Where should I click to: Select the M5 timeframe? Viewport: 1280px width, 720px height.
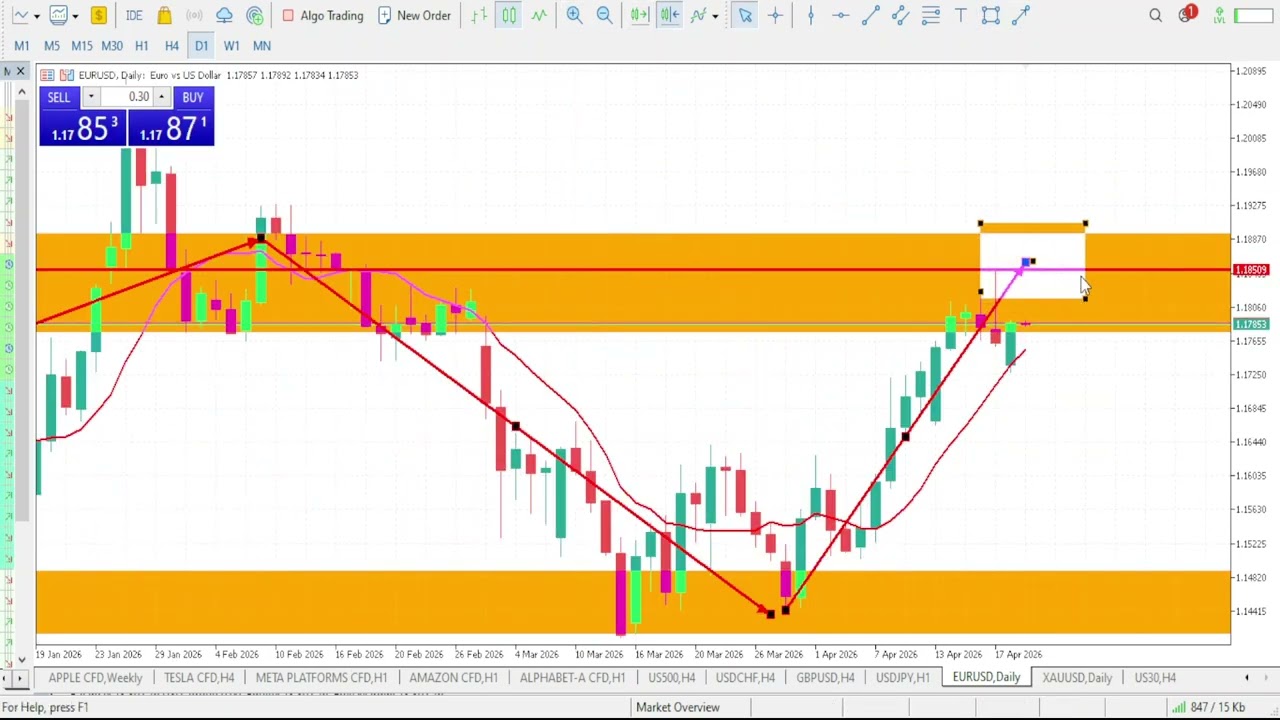pos(51,45)
